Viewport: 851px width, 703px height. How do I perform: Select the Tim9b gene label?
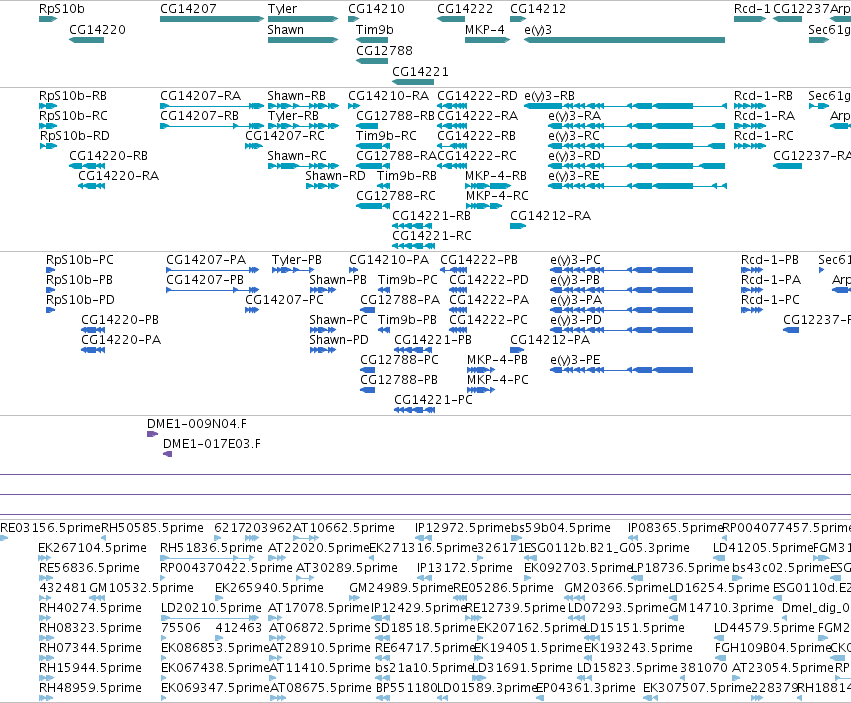tap(374, 30)
